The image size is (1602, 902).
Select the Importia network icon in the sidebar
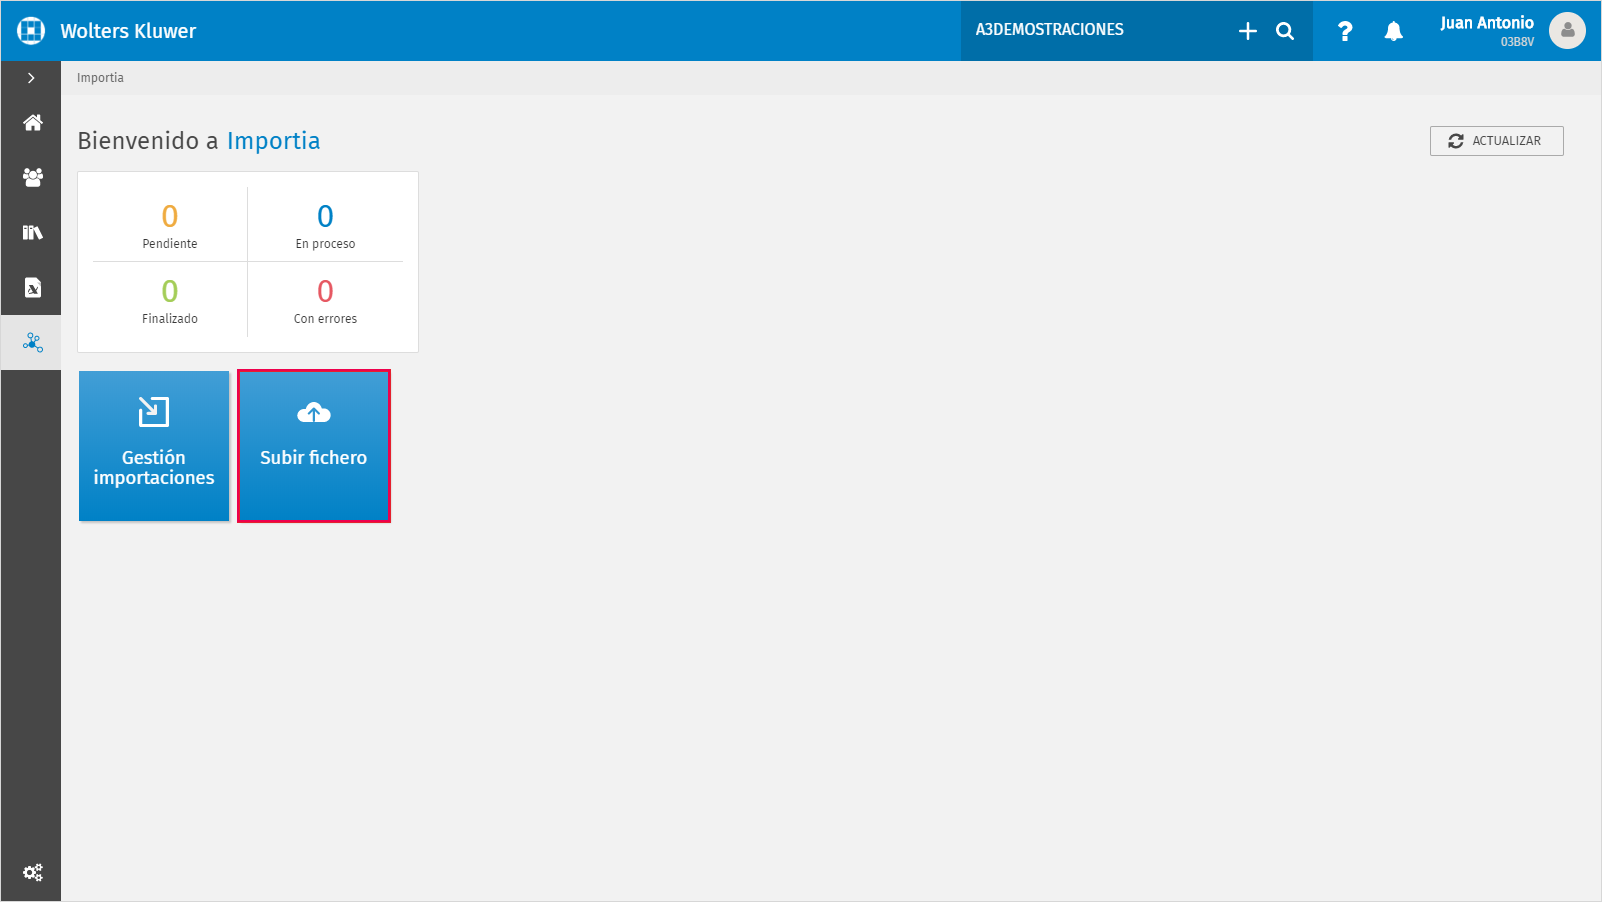click(x=32, y=343)
